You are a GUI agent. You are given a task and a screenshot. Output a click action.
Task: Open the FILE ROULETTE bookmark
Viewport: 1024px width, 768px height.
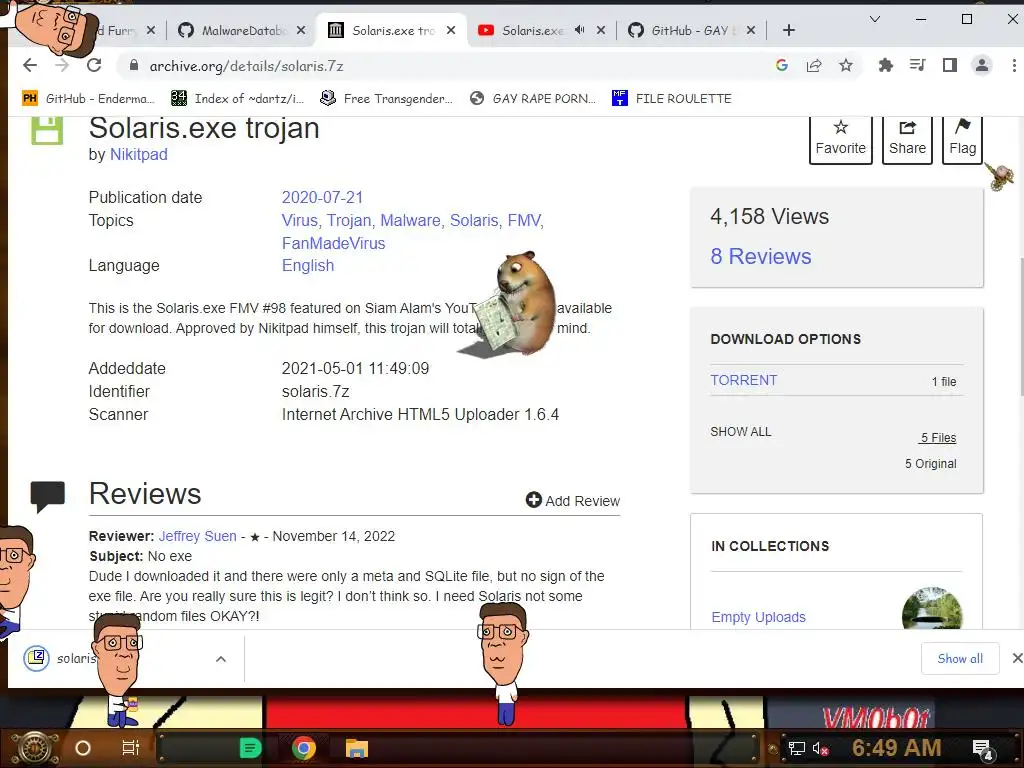point(672,99)
